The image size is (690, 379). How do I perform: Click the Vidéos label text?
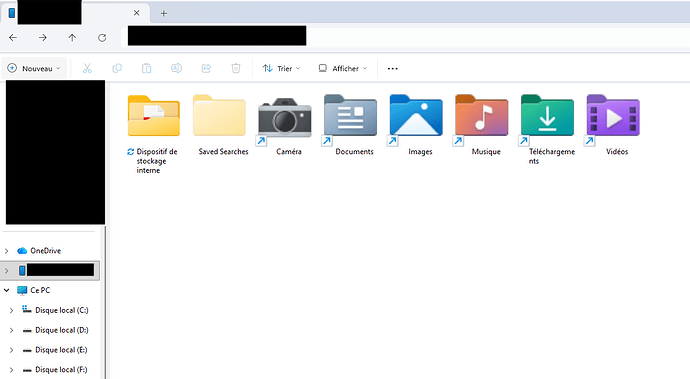(617, 151)
